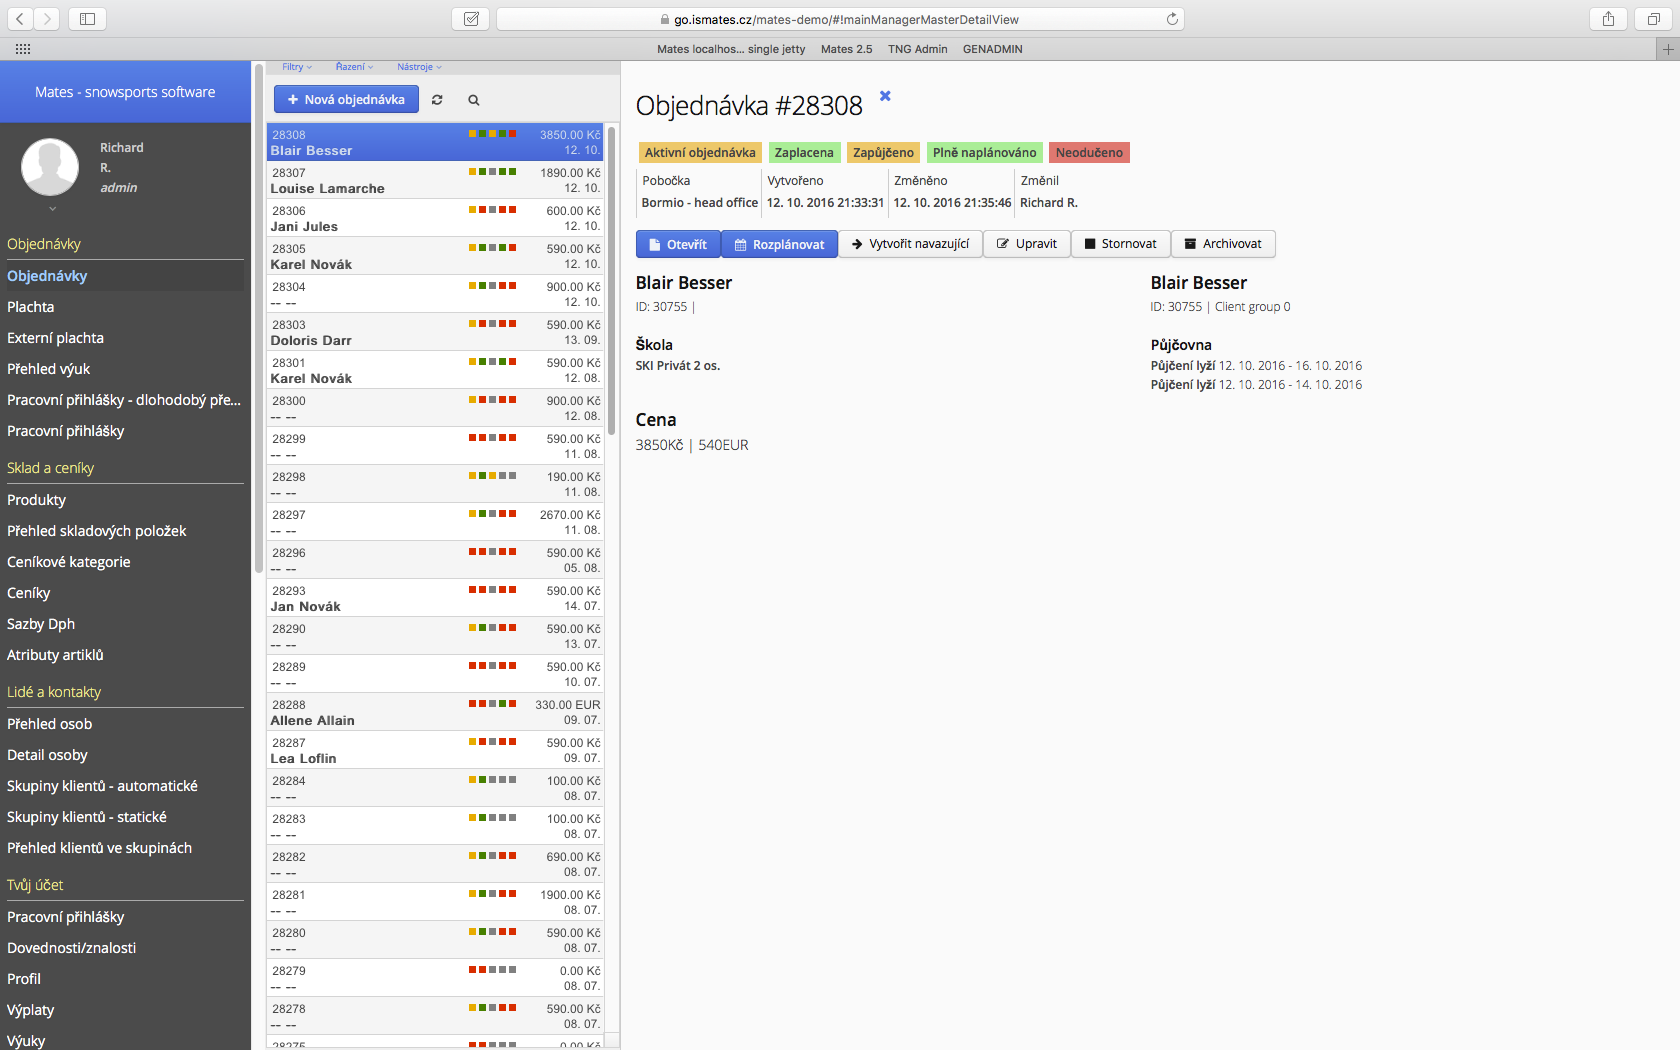Viewport: 1680px width, 1050px height.
Task: Click the Zaplacena green tag
Action: [x=804, y=153]
